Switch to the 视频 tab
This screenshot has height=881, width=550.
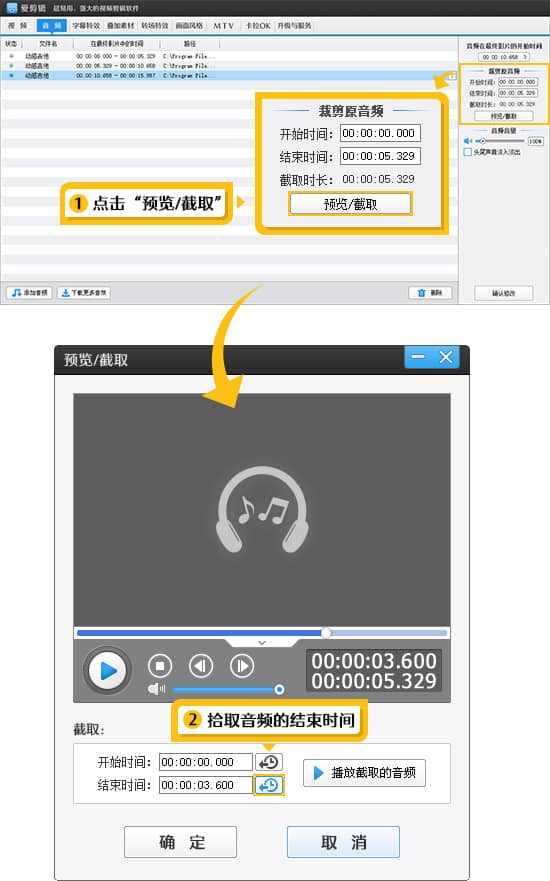(17, 26)
